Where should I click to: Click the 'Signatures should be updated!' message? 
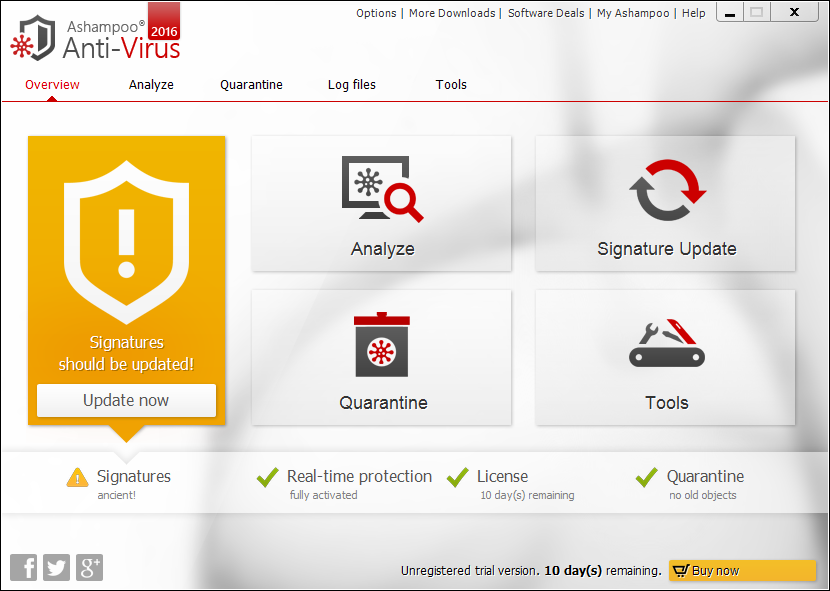click(127, 353)
